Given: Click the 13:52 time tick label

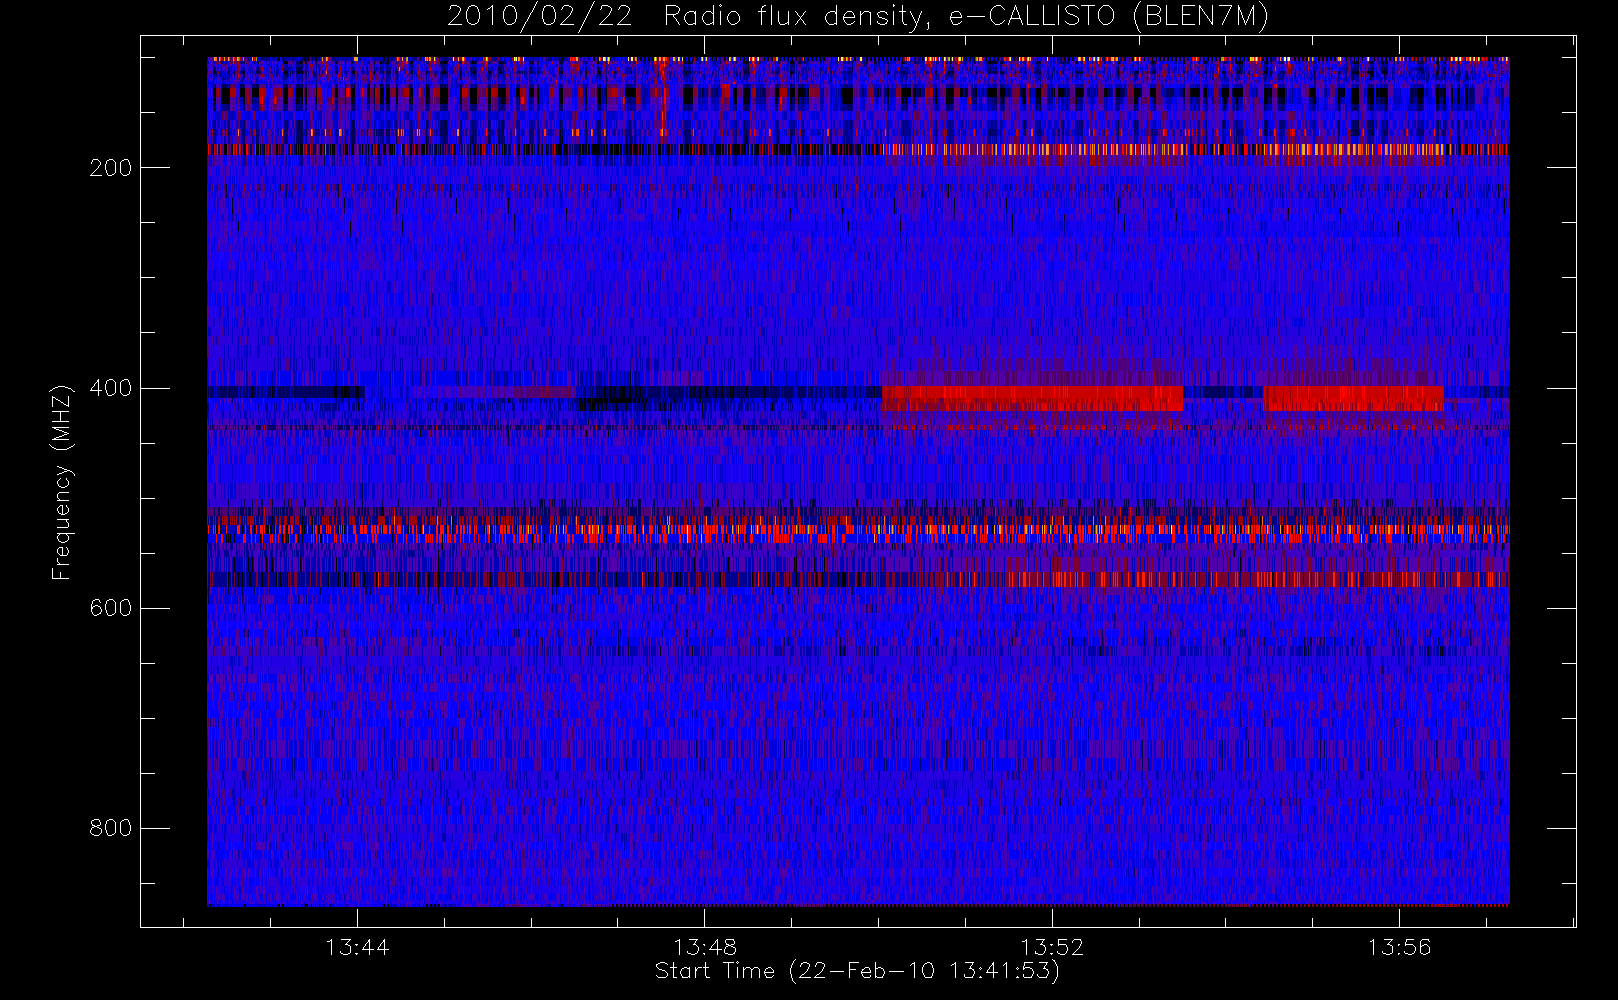Looking at the screenshot, I should [1052, 947].
